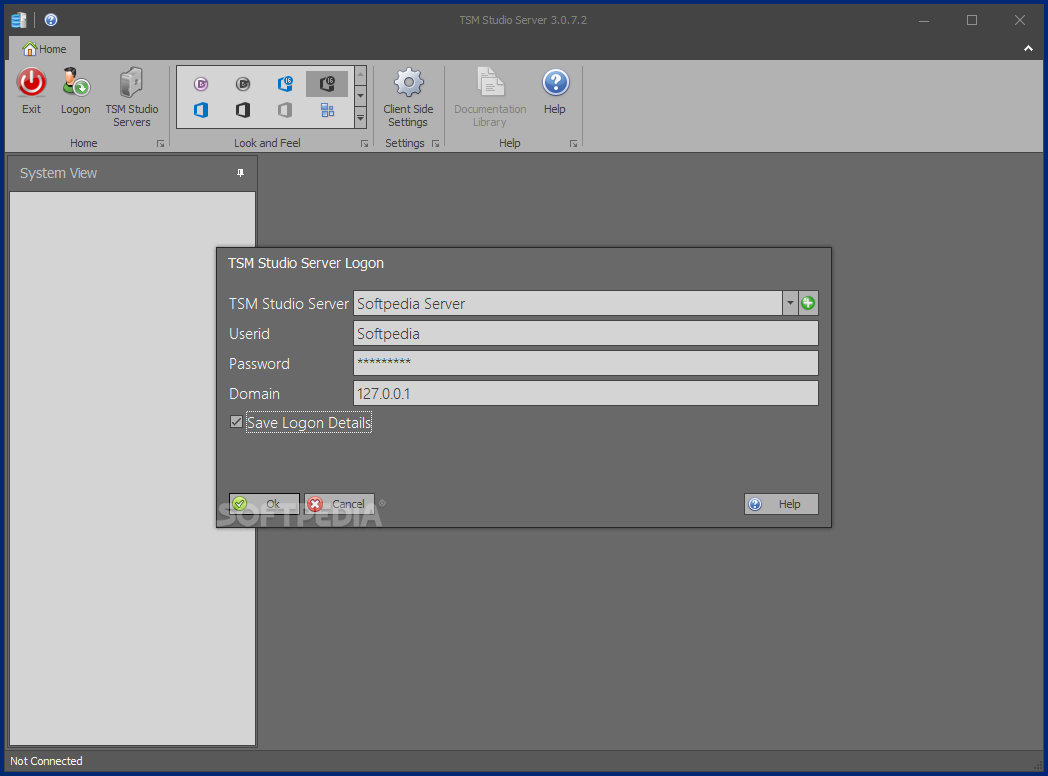Click the red Exit power icon

[31, 83]
